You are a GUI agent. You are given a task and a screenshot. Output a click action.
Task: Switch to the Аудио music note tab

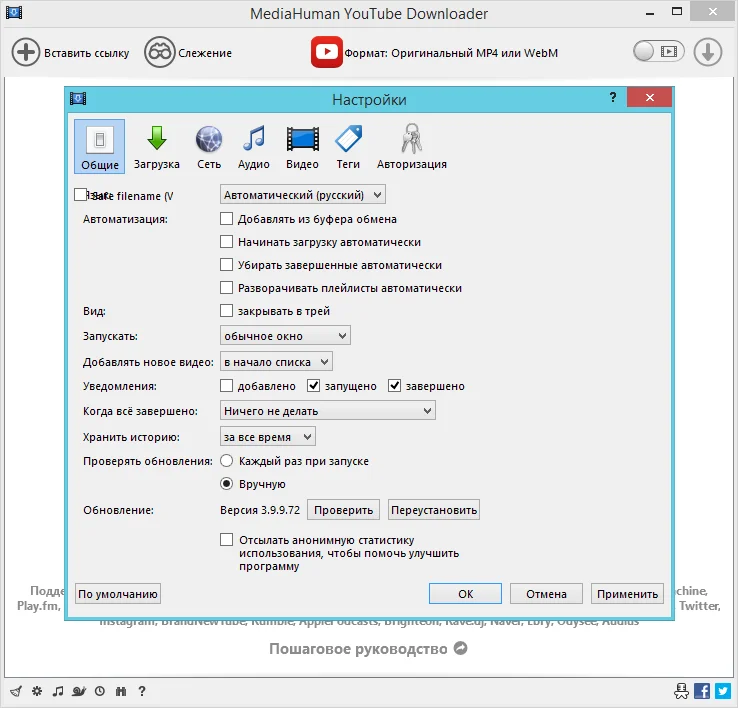pyautogui.click(x=254, y=147)
